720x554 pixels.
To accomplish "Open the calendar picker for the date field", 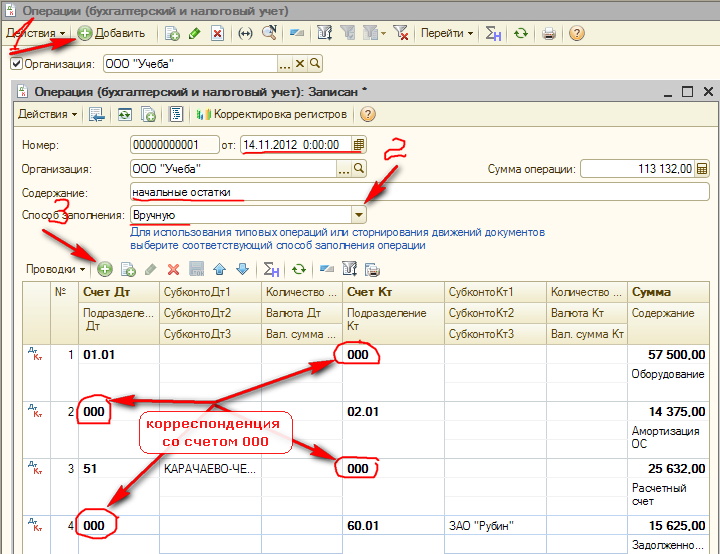I will point(359,145).
